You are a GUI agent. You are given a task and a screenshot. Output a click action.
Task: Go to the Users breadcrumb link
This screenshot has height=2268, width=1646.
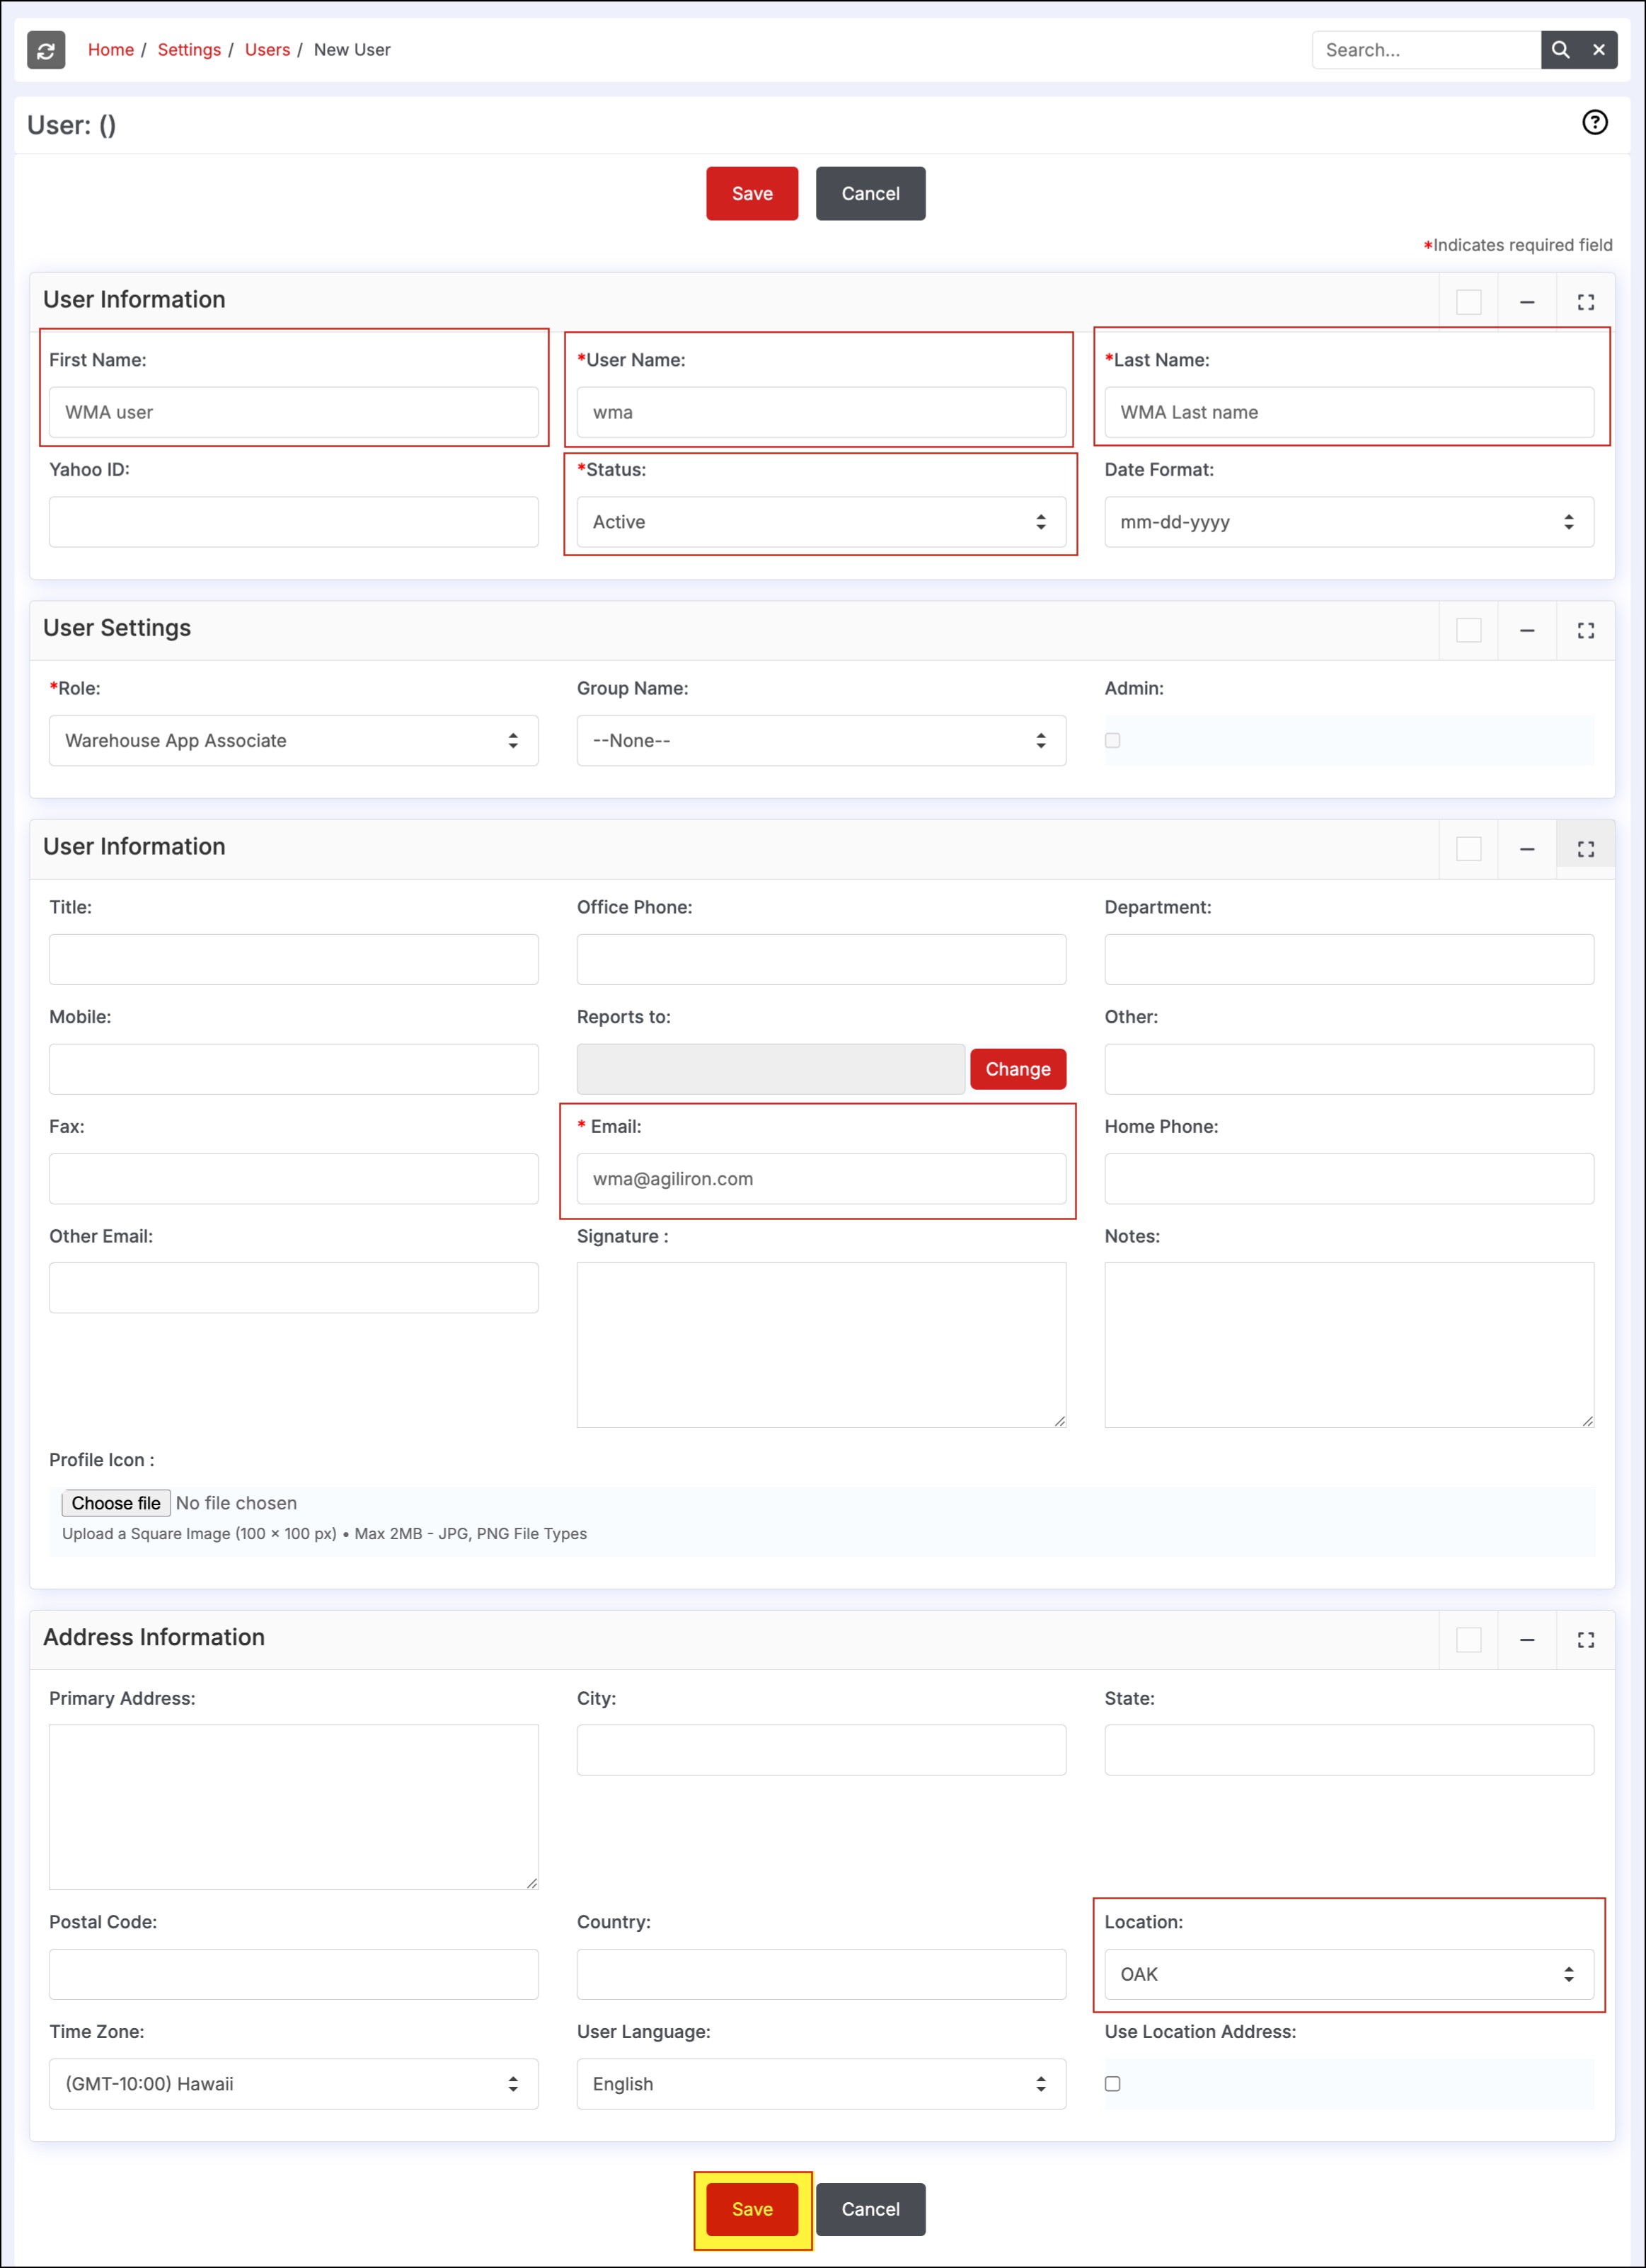pos(267,50)
